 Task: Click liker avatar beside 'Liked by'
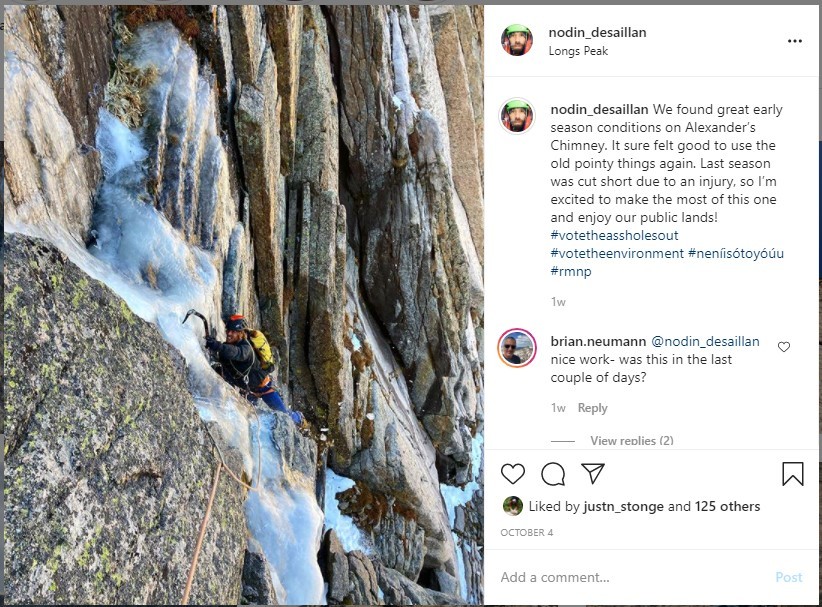[x=512, y=506]
